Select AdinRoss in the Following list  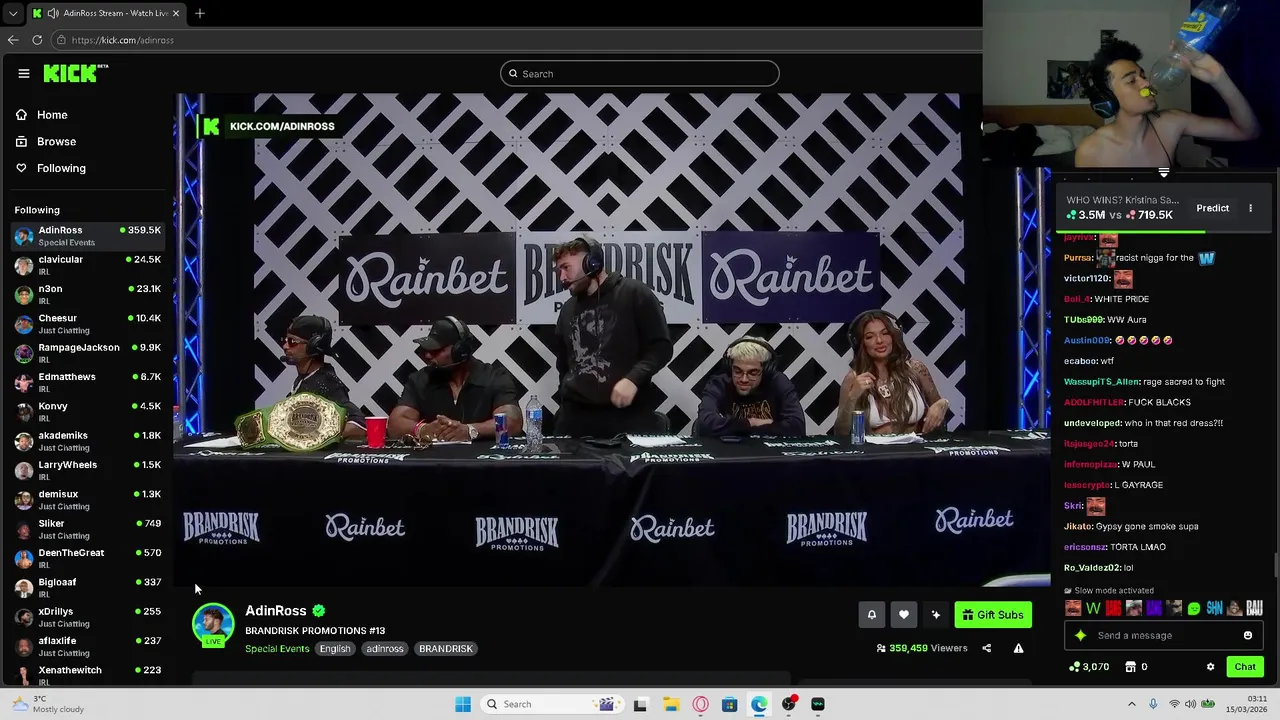[x=88, y=236]
